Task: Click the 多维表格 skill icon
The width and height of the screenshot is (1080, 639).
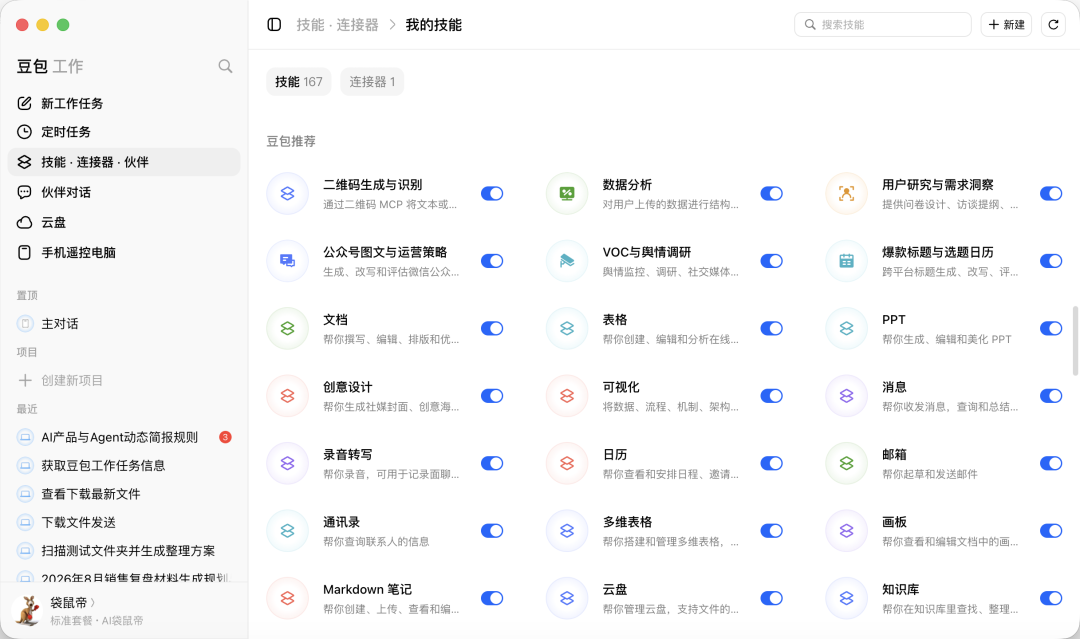Action: click(567, 531)
